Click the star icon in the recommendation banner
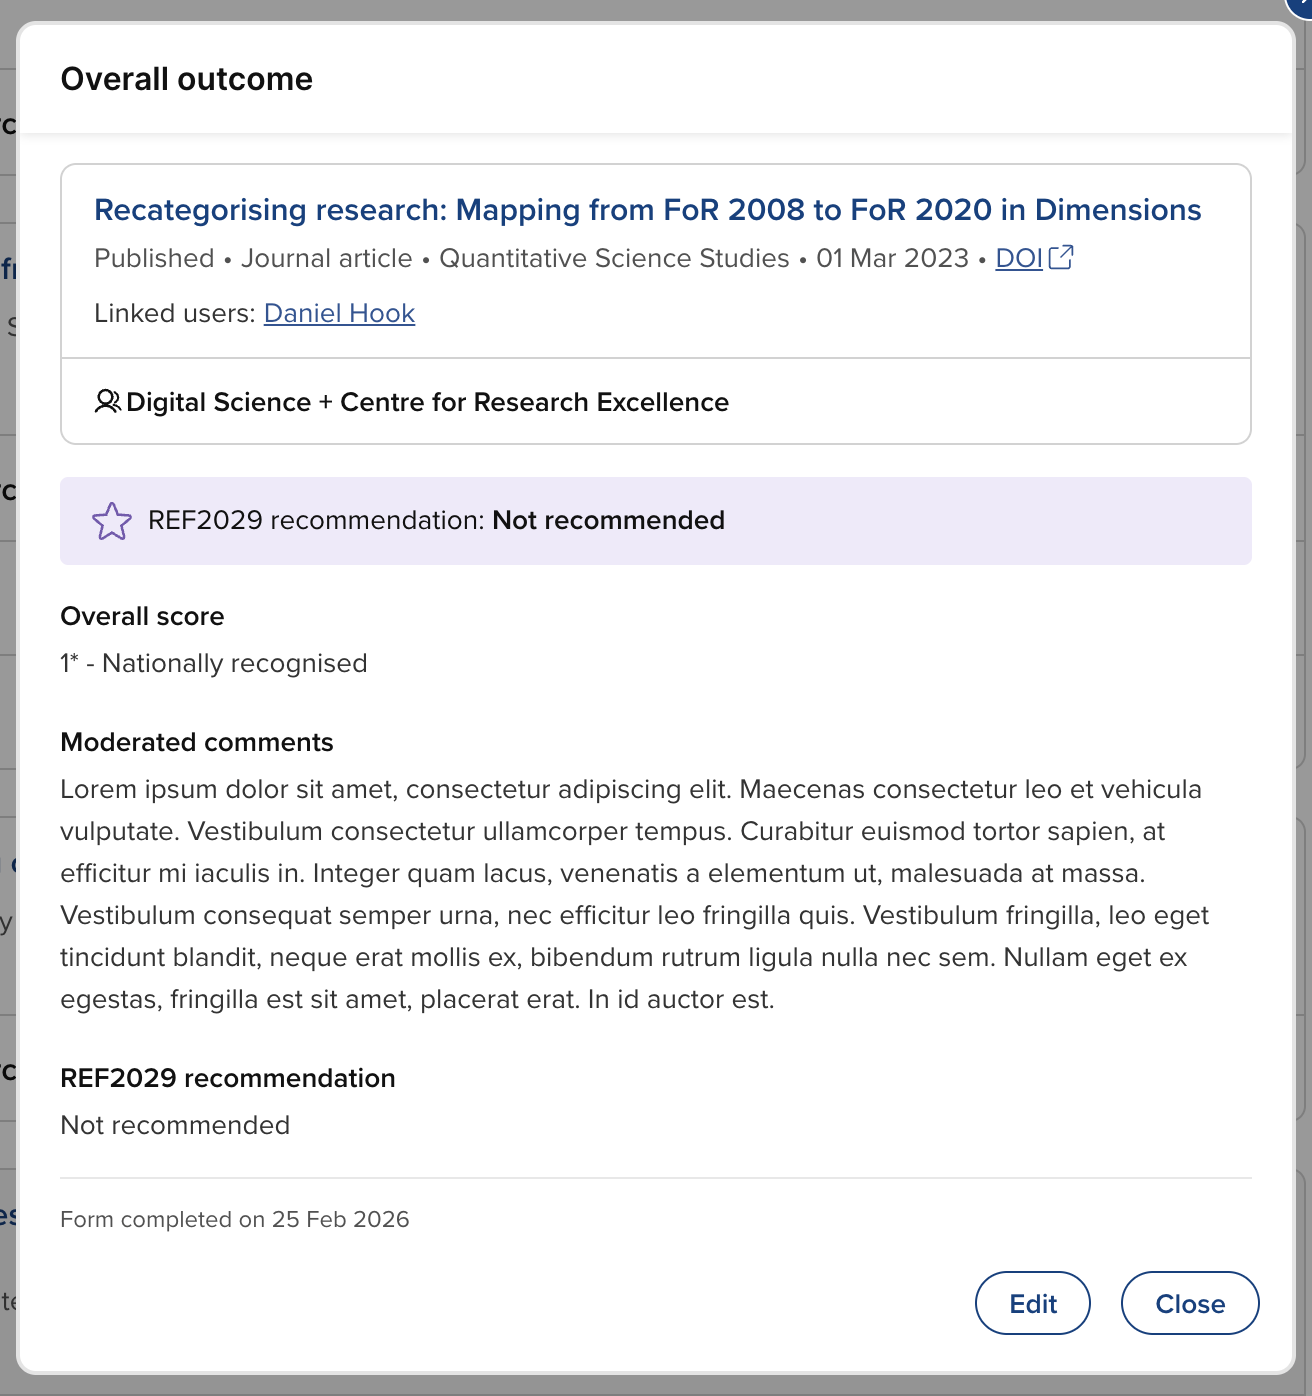This screenshot has height=1396, width=1312. pyautogui.click(x=111, y=521)
